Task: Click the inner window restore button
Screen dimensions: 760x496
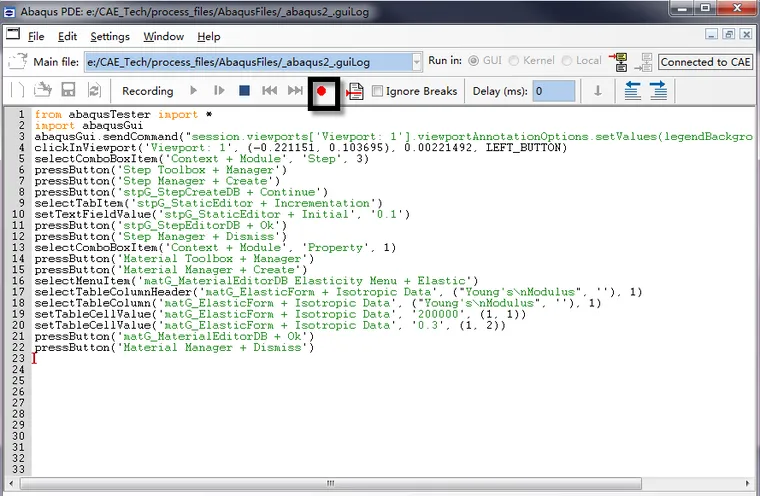Action: pyautogui.click(x=728, y=34)
